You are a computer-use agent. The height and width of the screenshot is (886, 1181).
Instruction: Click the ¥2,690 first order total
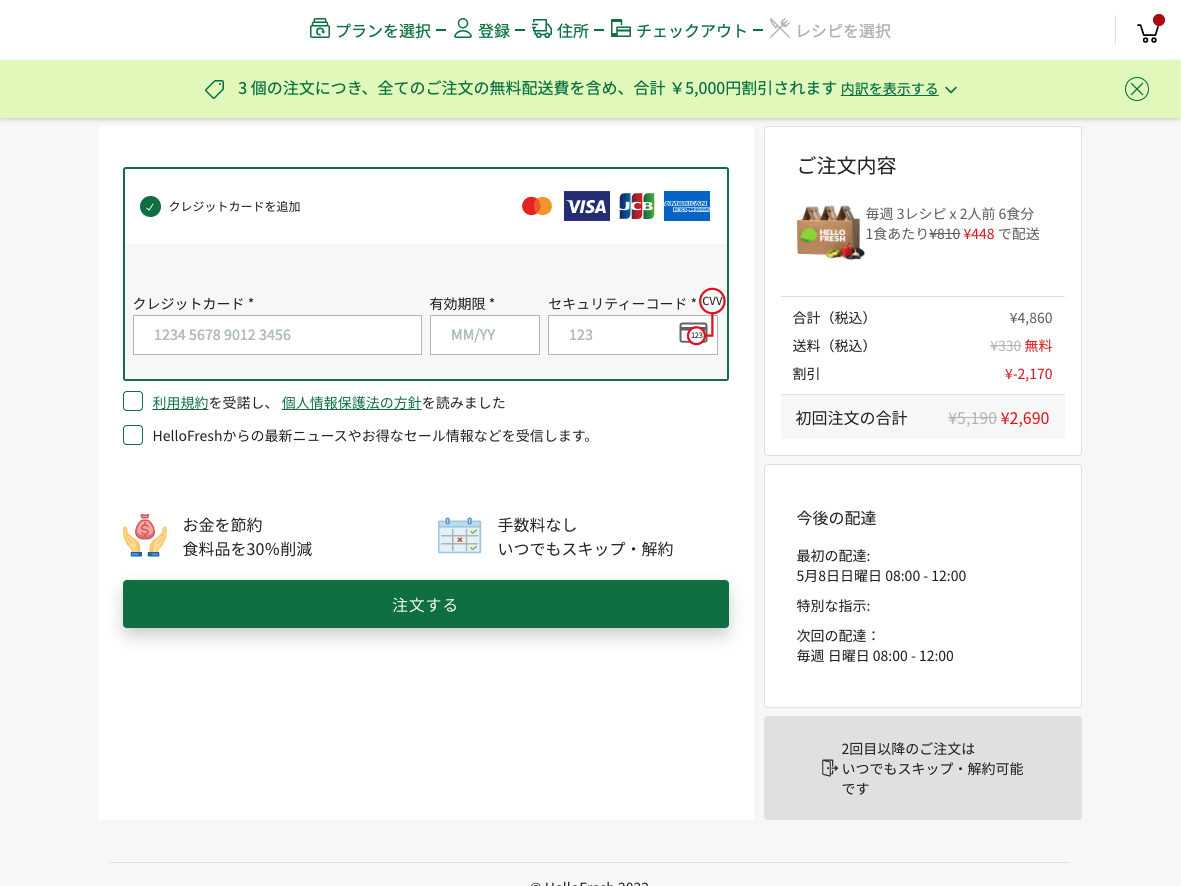pyautogui.click(x=1024, y=418)
